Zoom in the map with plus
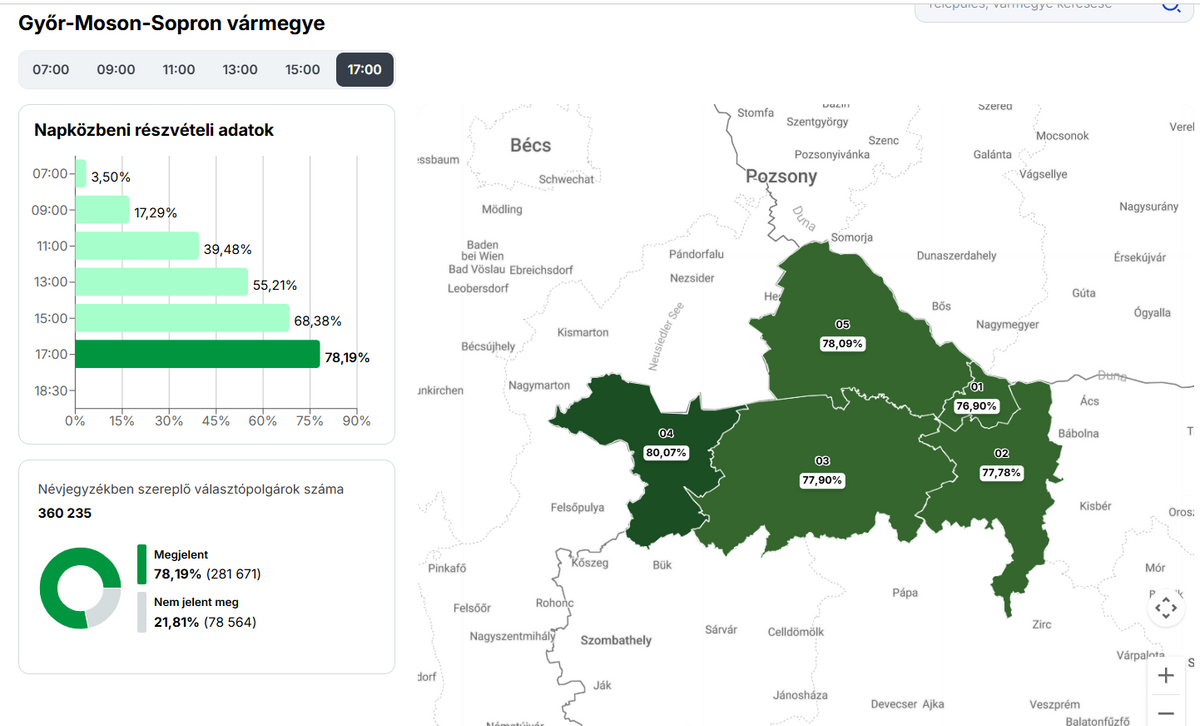Image resolution: width=1200 pixels, height=726 pixels. click(1165, 676)
